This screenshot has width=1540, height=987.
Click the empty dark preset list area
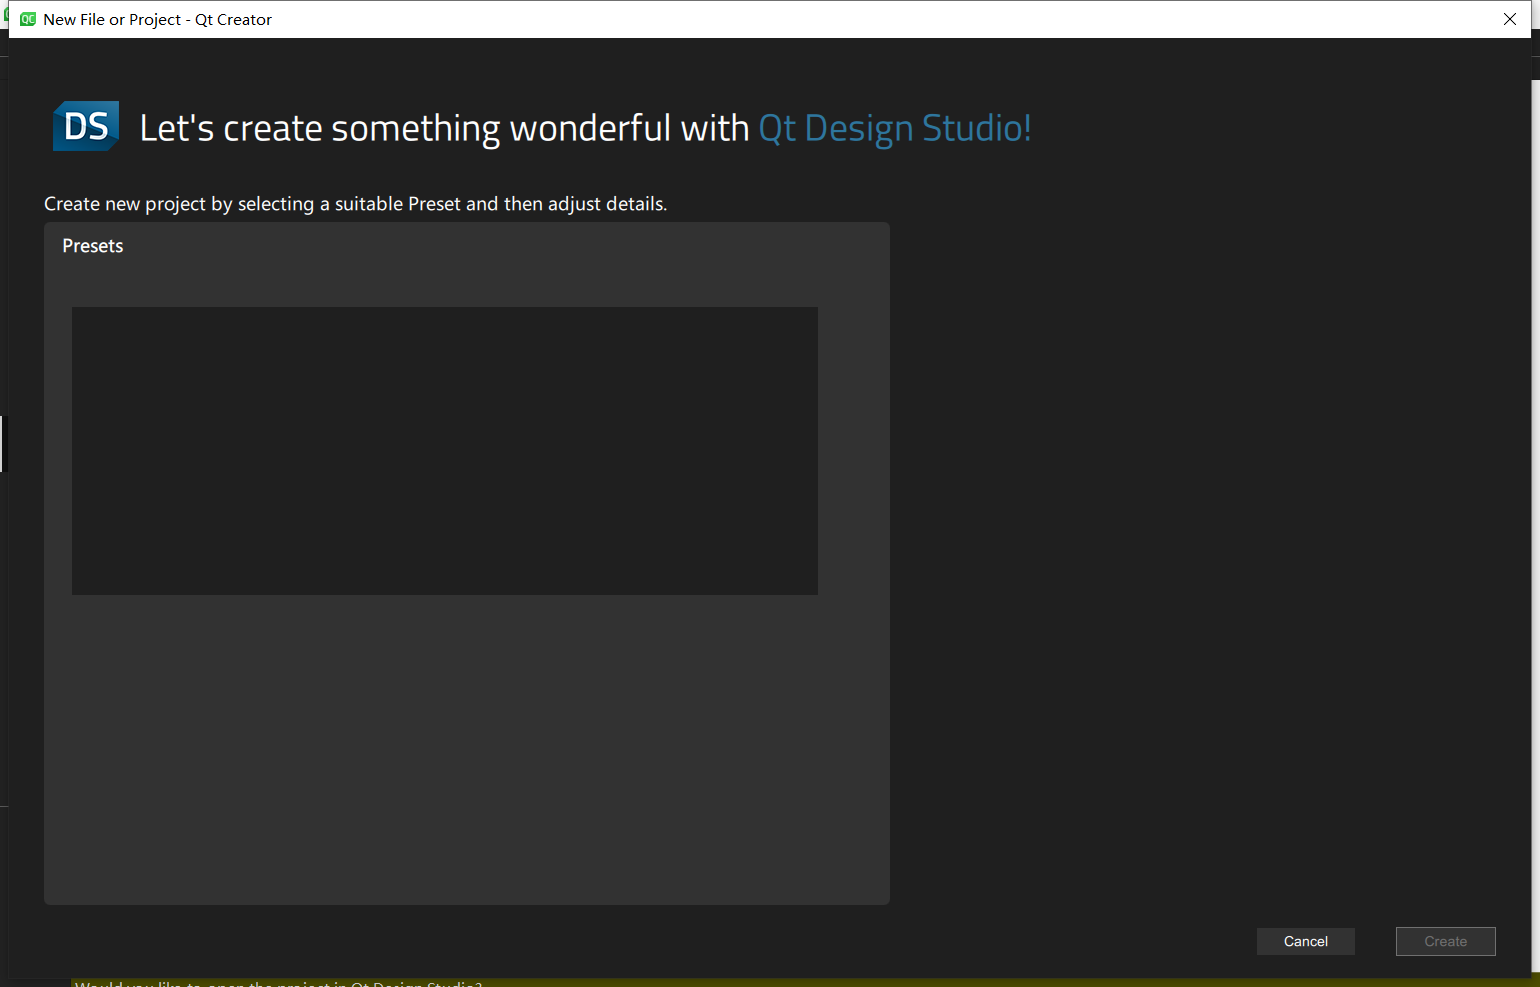[x=444, y=450]
